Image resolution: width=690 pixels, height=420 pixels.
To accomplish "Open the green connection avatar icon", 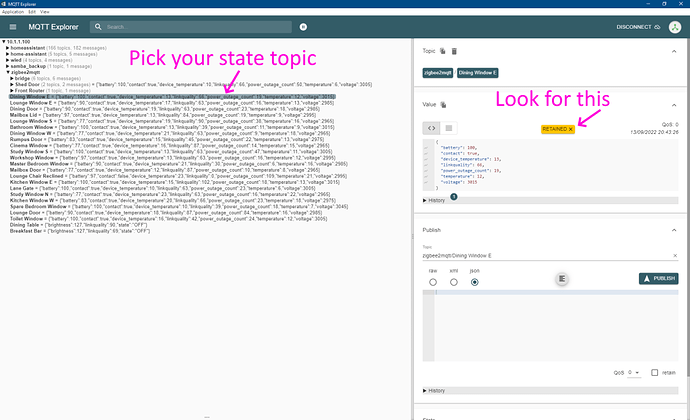I will tap(675, 27).
